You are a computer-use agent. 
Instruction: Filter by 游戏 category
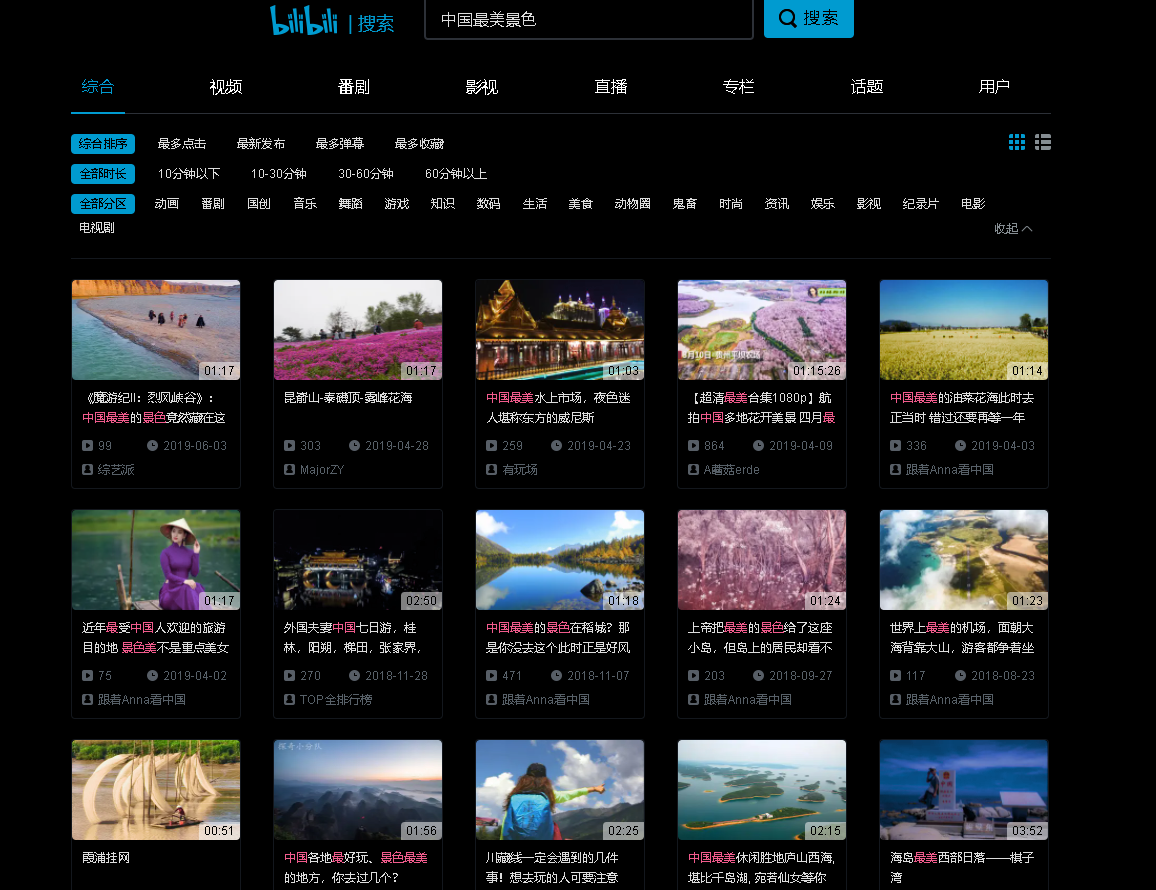[x=397, y=204]
